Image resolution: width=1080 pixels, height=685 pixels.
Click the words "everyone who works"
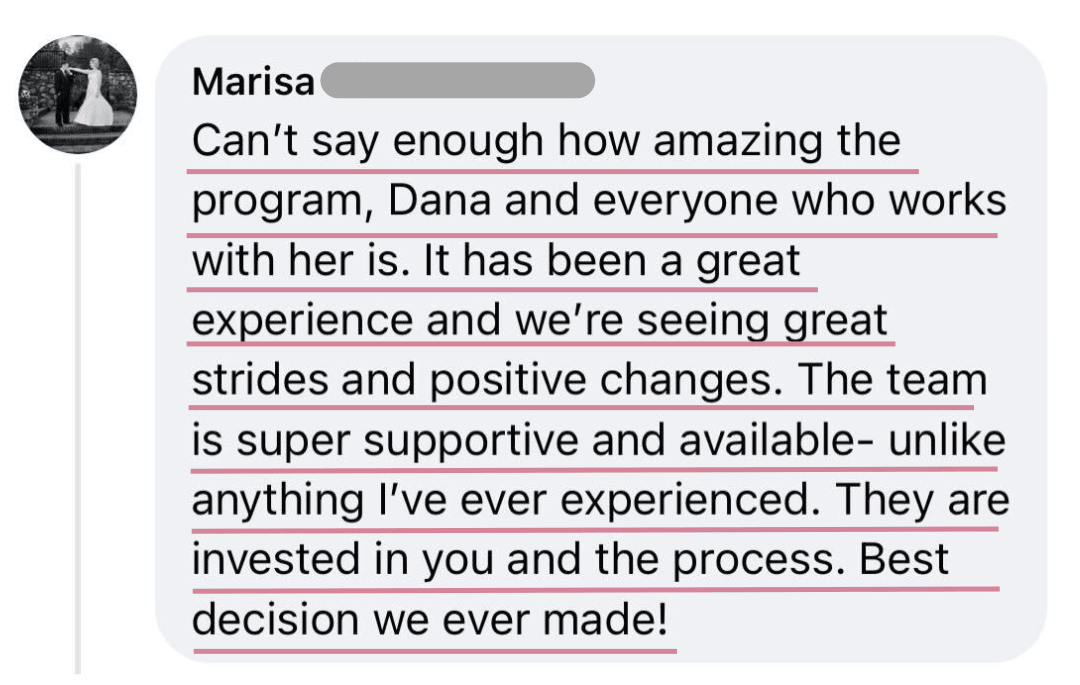tap(798, 201)
